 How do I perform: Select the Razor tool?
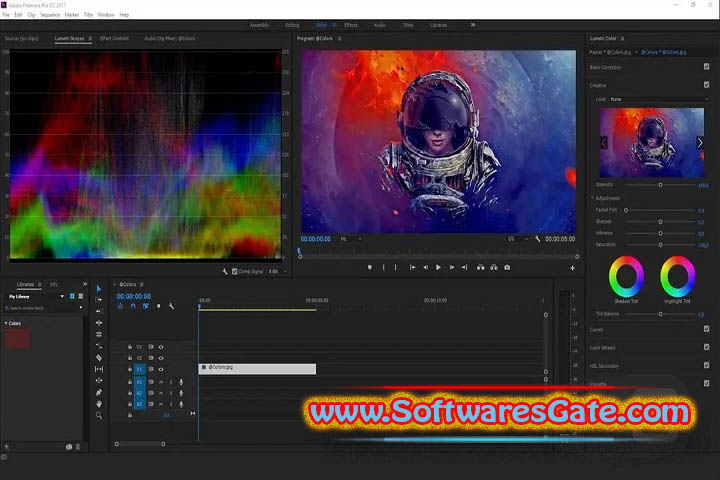coord(99,357)
